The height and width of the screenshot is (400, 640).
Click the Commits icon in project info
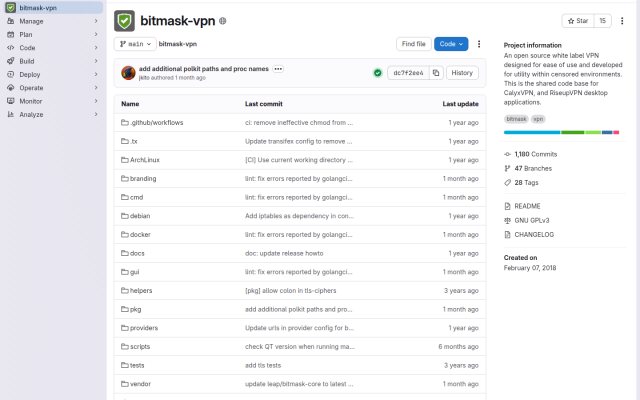507,154
